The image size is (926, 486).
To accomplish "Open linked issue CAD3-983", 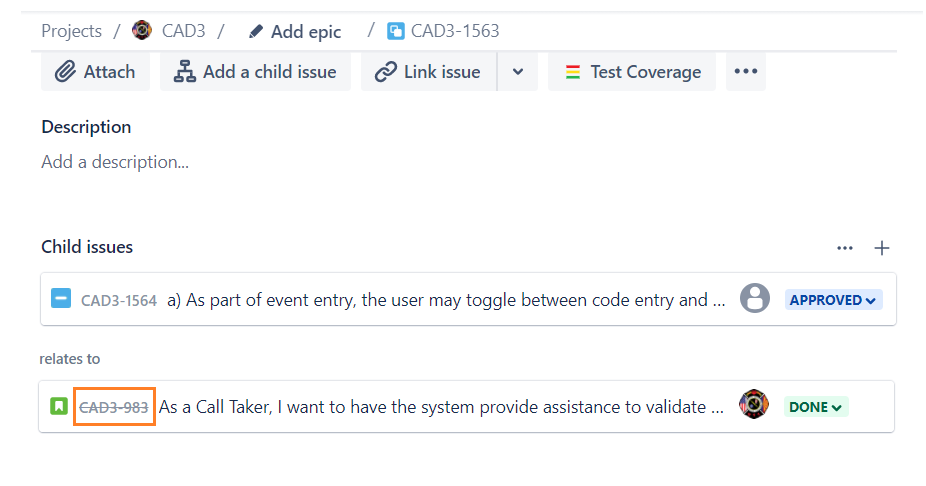I will pyautogui.click(x=114, y=407).
